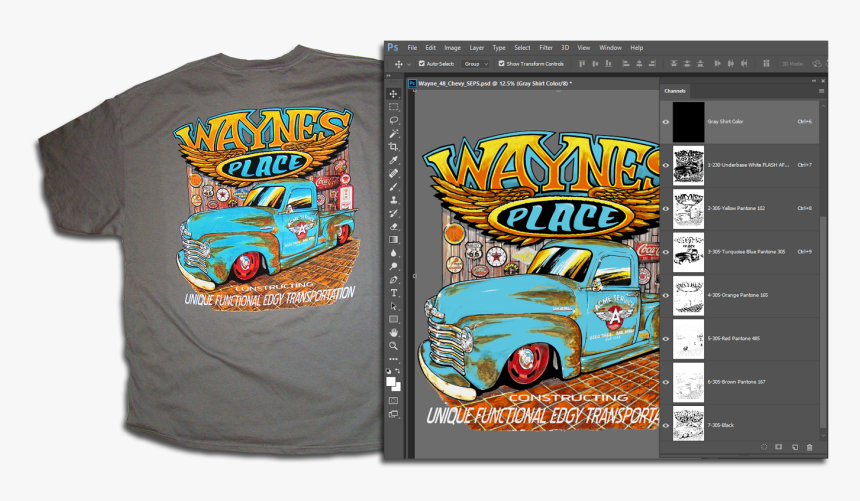Screen dimensions: 860x501
Task: Click the background color swatch
Action: point(398,387)
